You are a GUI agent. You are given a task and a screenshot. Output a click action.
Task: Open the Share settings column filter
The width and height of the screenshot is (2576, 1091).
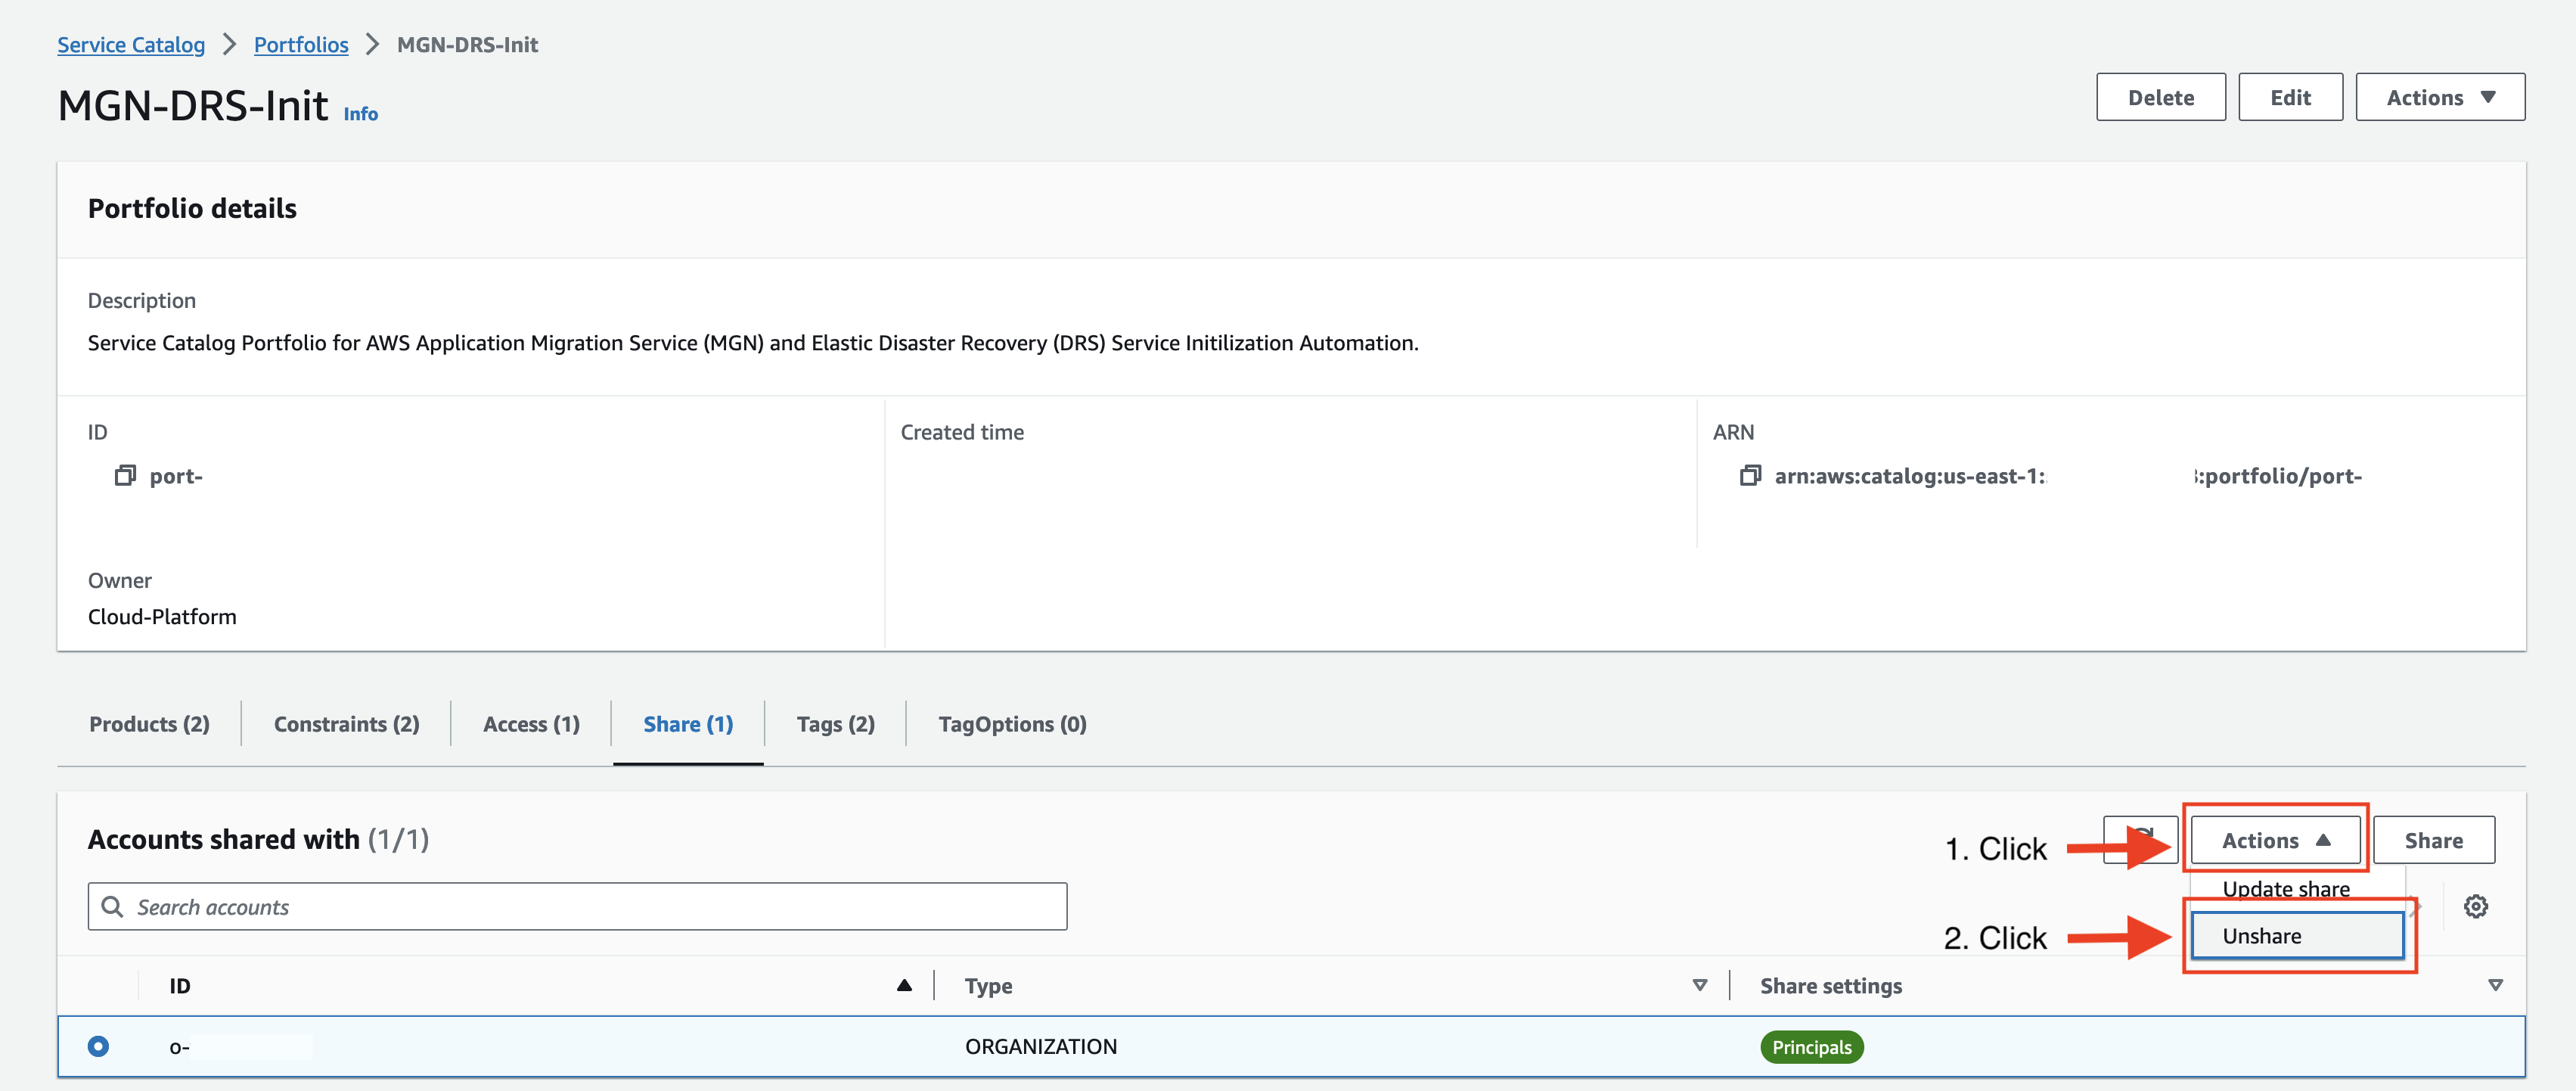[x=2497, y=985]
